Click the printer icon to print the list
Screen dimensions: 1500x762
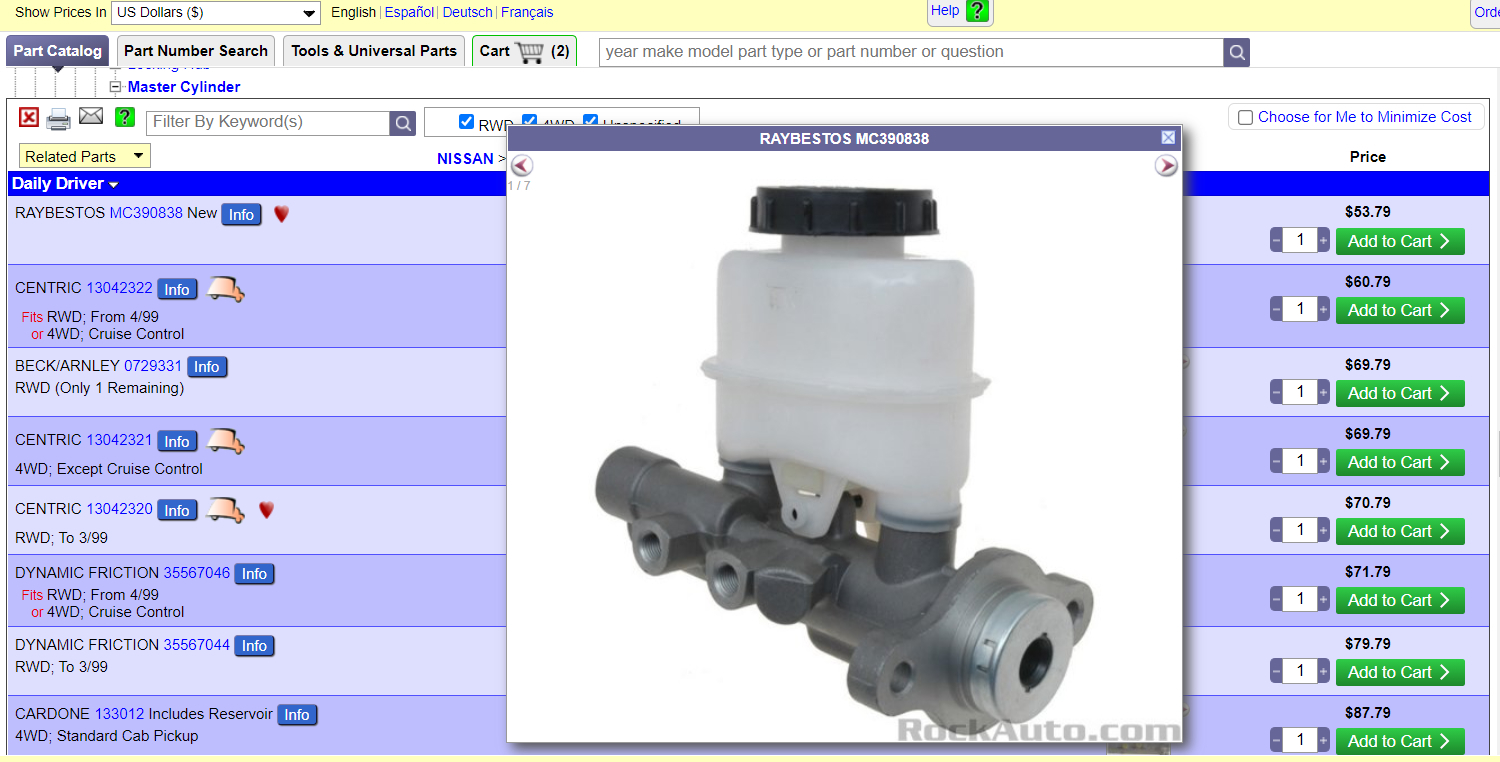click(59, 120)
